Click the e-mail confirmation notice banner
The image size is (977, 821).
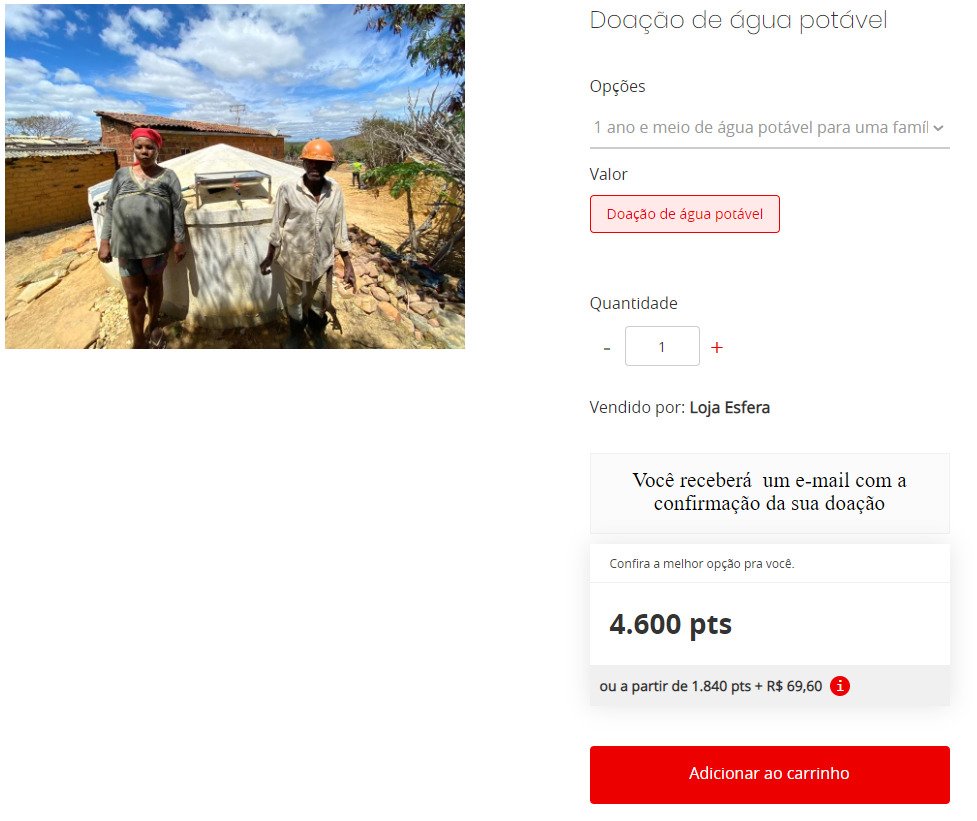point(770,493)
